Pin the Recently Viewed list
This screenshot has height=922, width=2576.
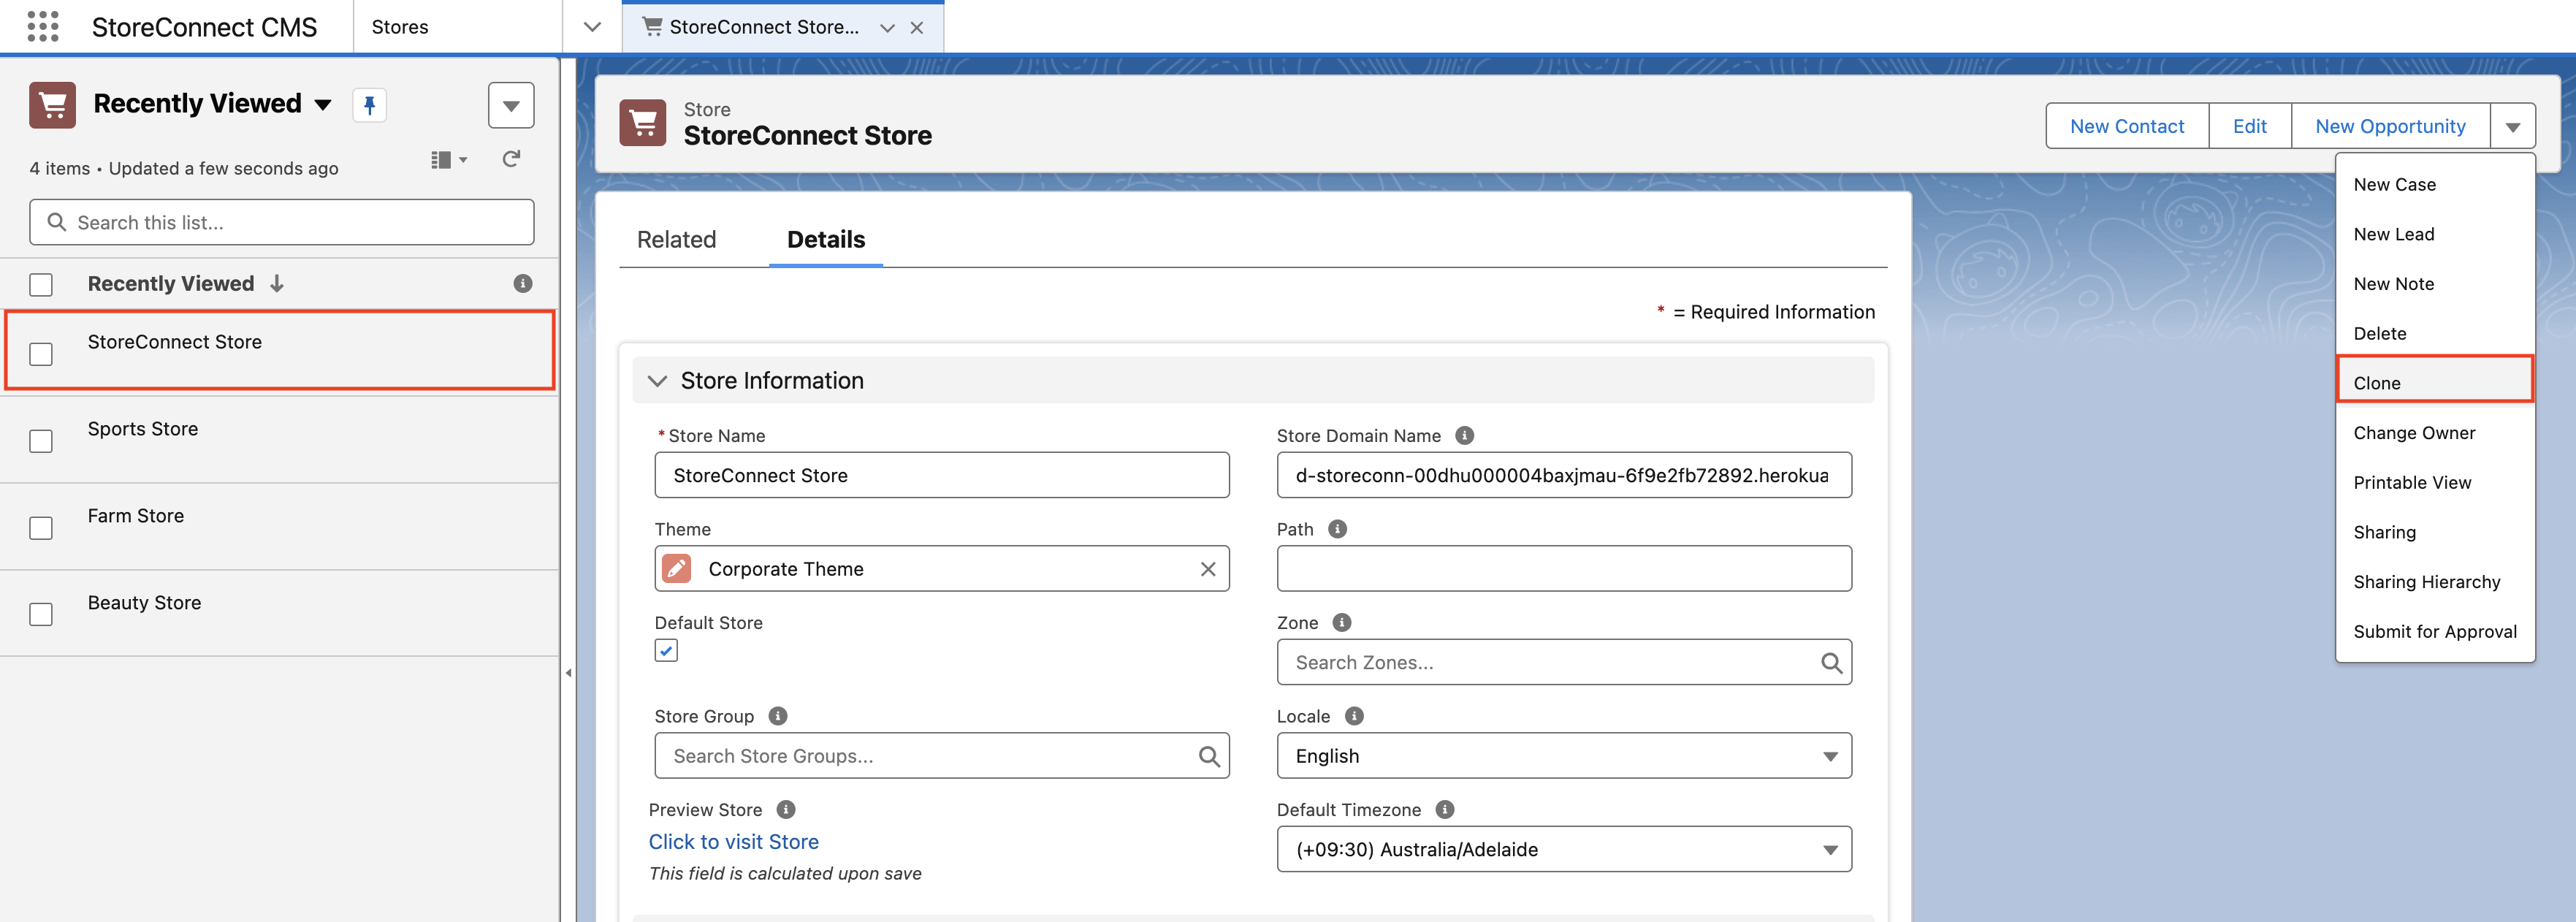click(370, 105)
